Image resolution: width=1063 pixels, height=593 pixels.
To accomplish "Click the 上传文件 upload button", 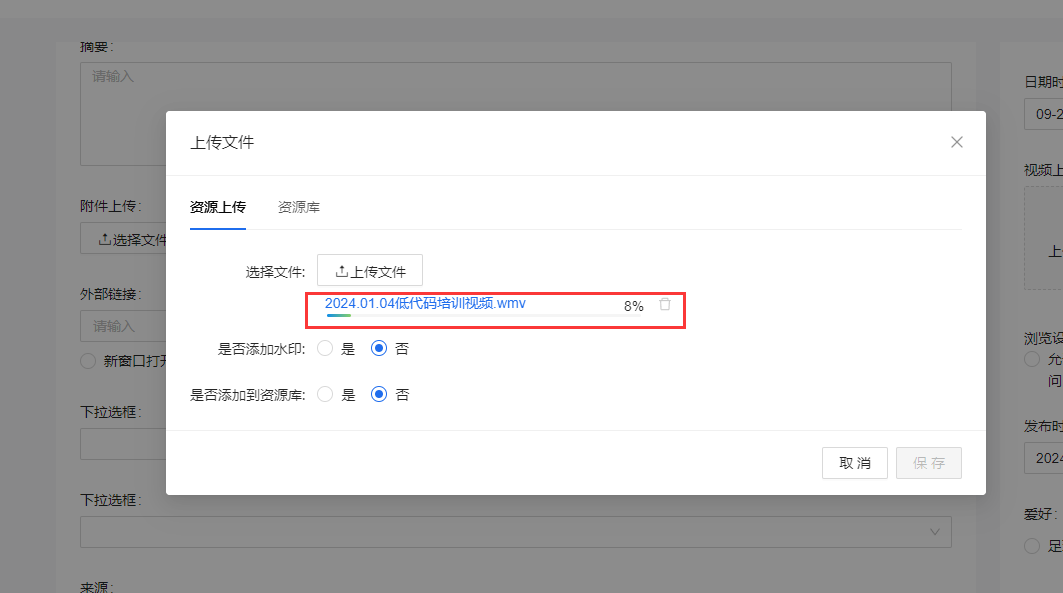I will tap(370, 271).
